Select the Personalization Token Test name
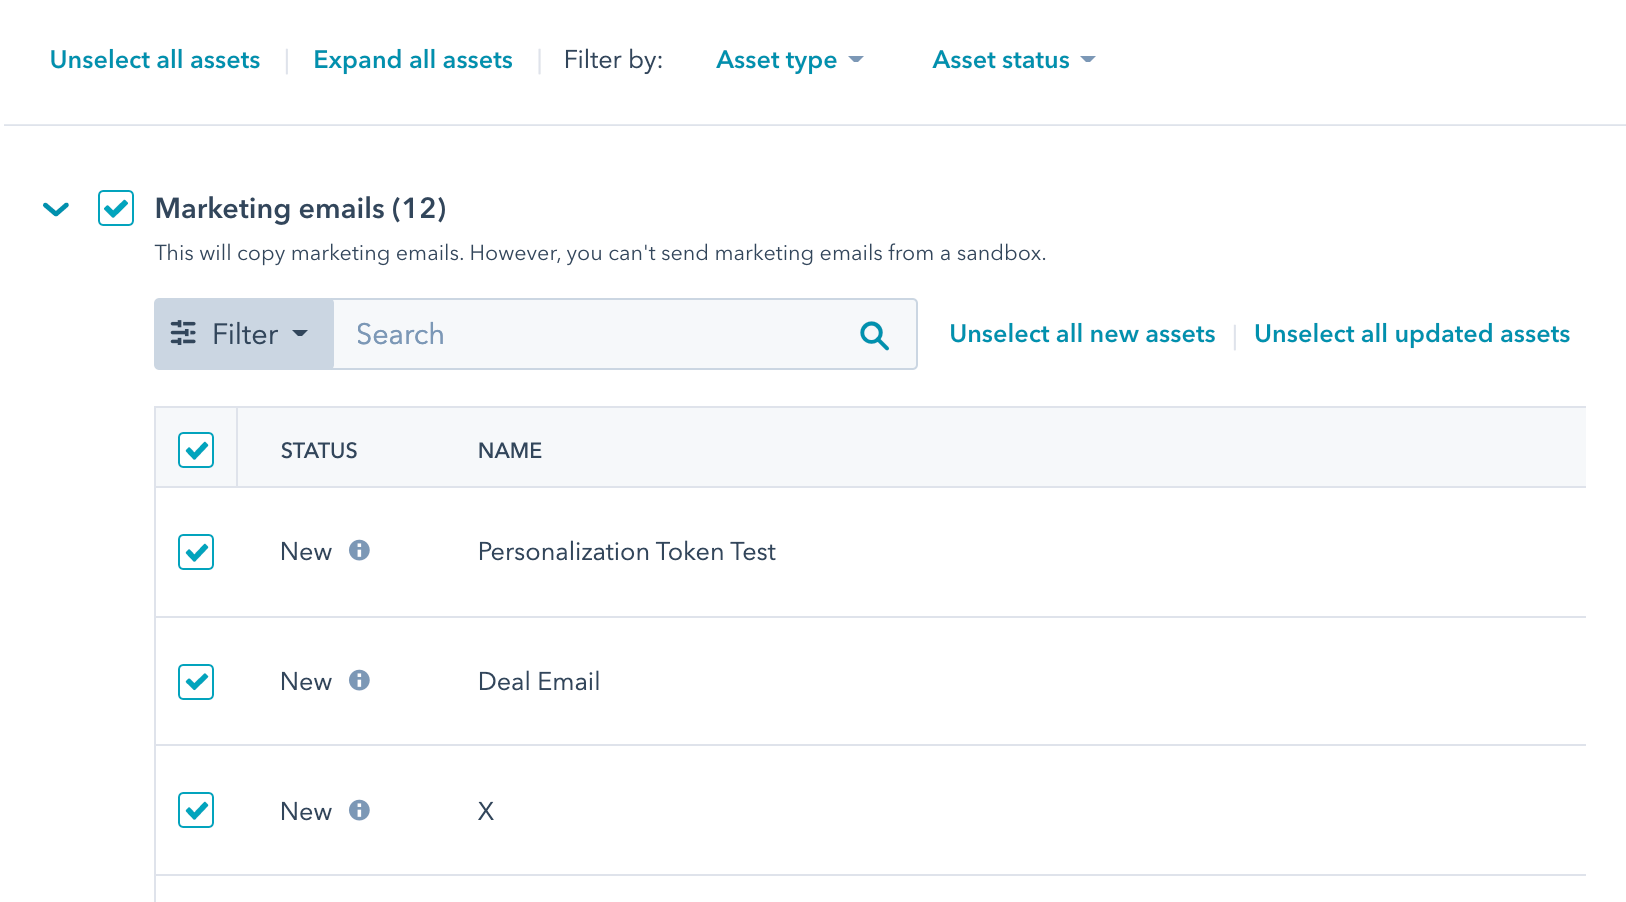This screenshot has width=1626, height=902. point(627,552)
